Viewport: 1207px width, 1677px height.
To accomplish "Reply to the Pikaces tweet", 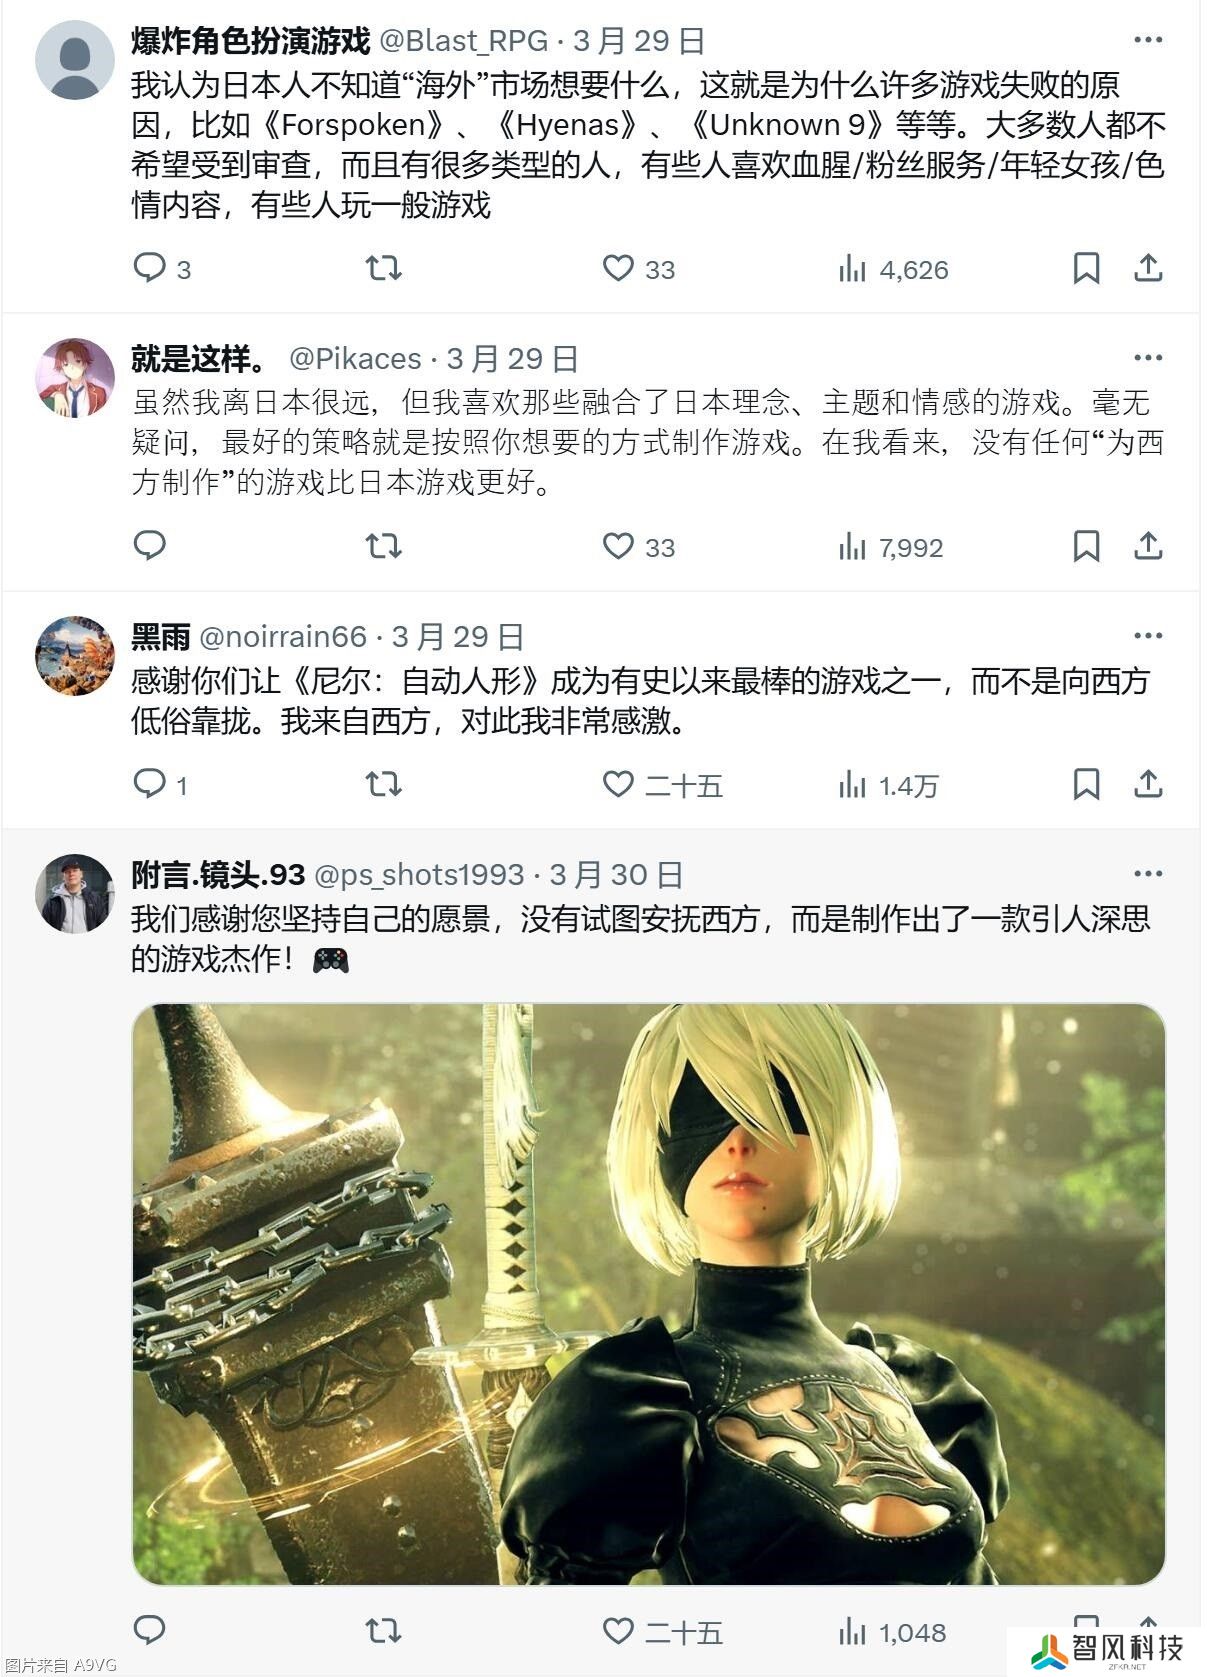I will [x=149, y=546].
